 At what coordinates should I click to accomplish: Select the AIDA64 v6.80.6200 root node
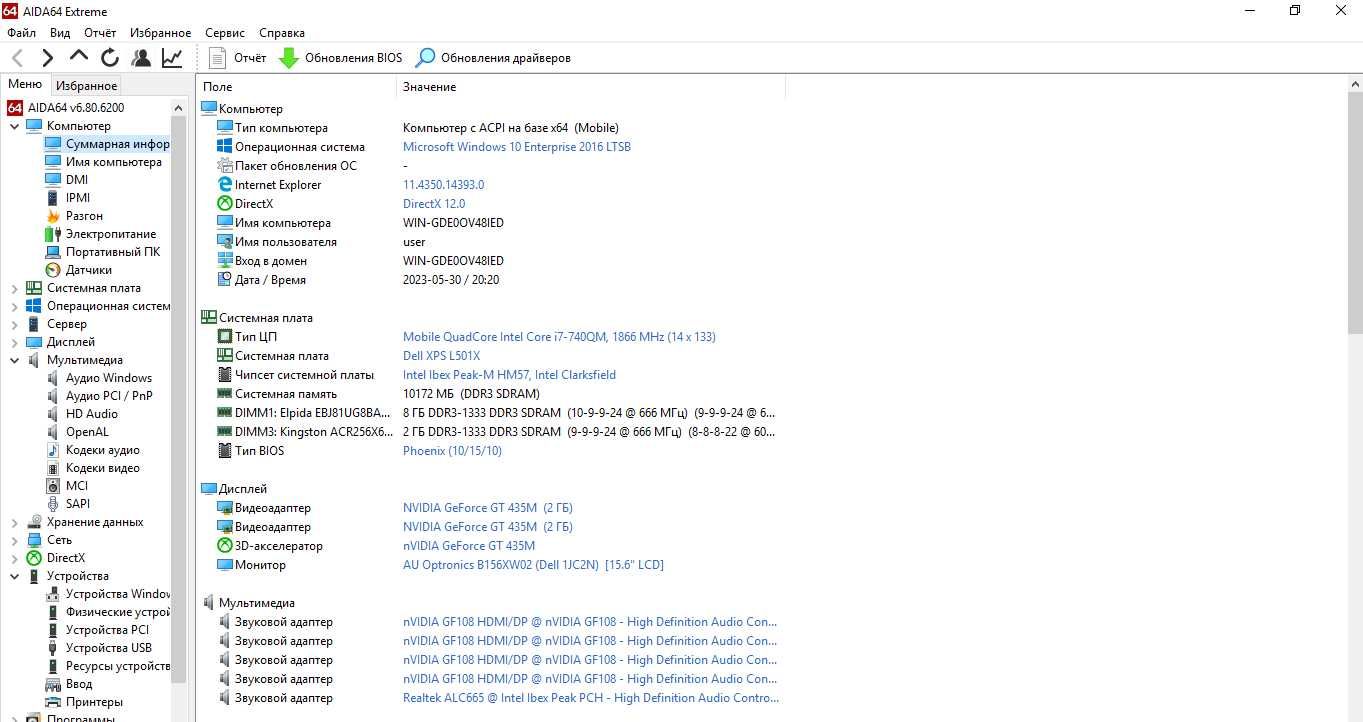tap(66, 107)
